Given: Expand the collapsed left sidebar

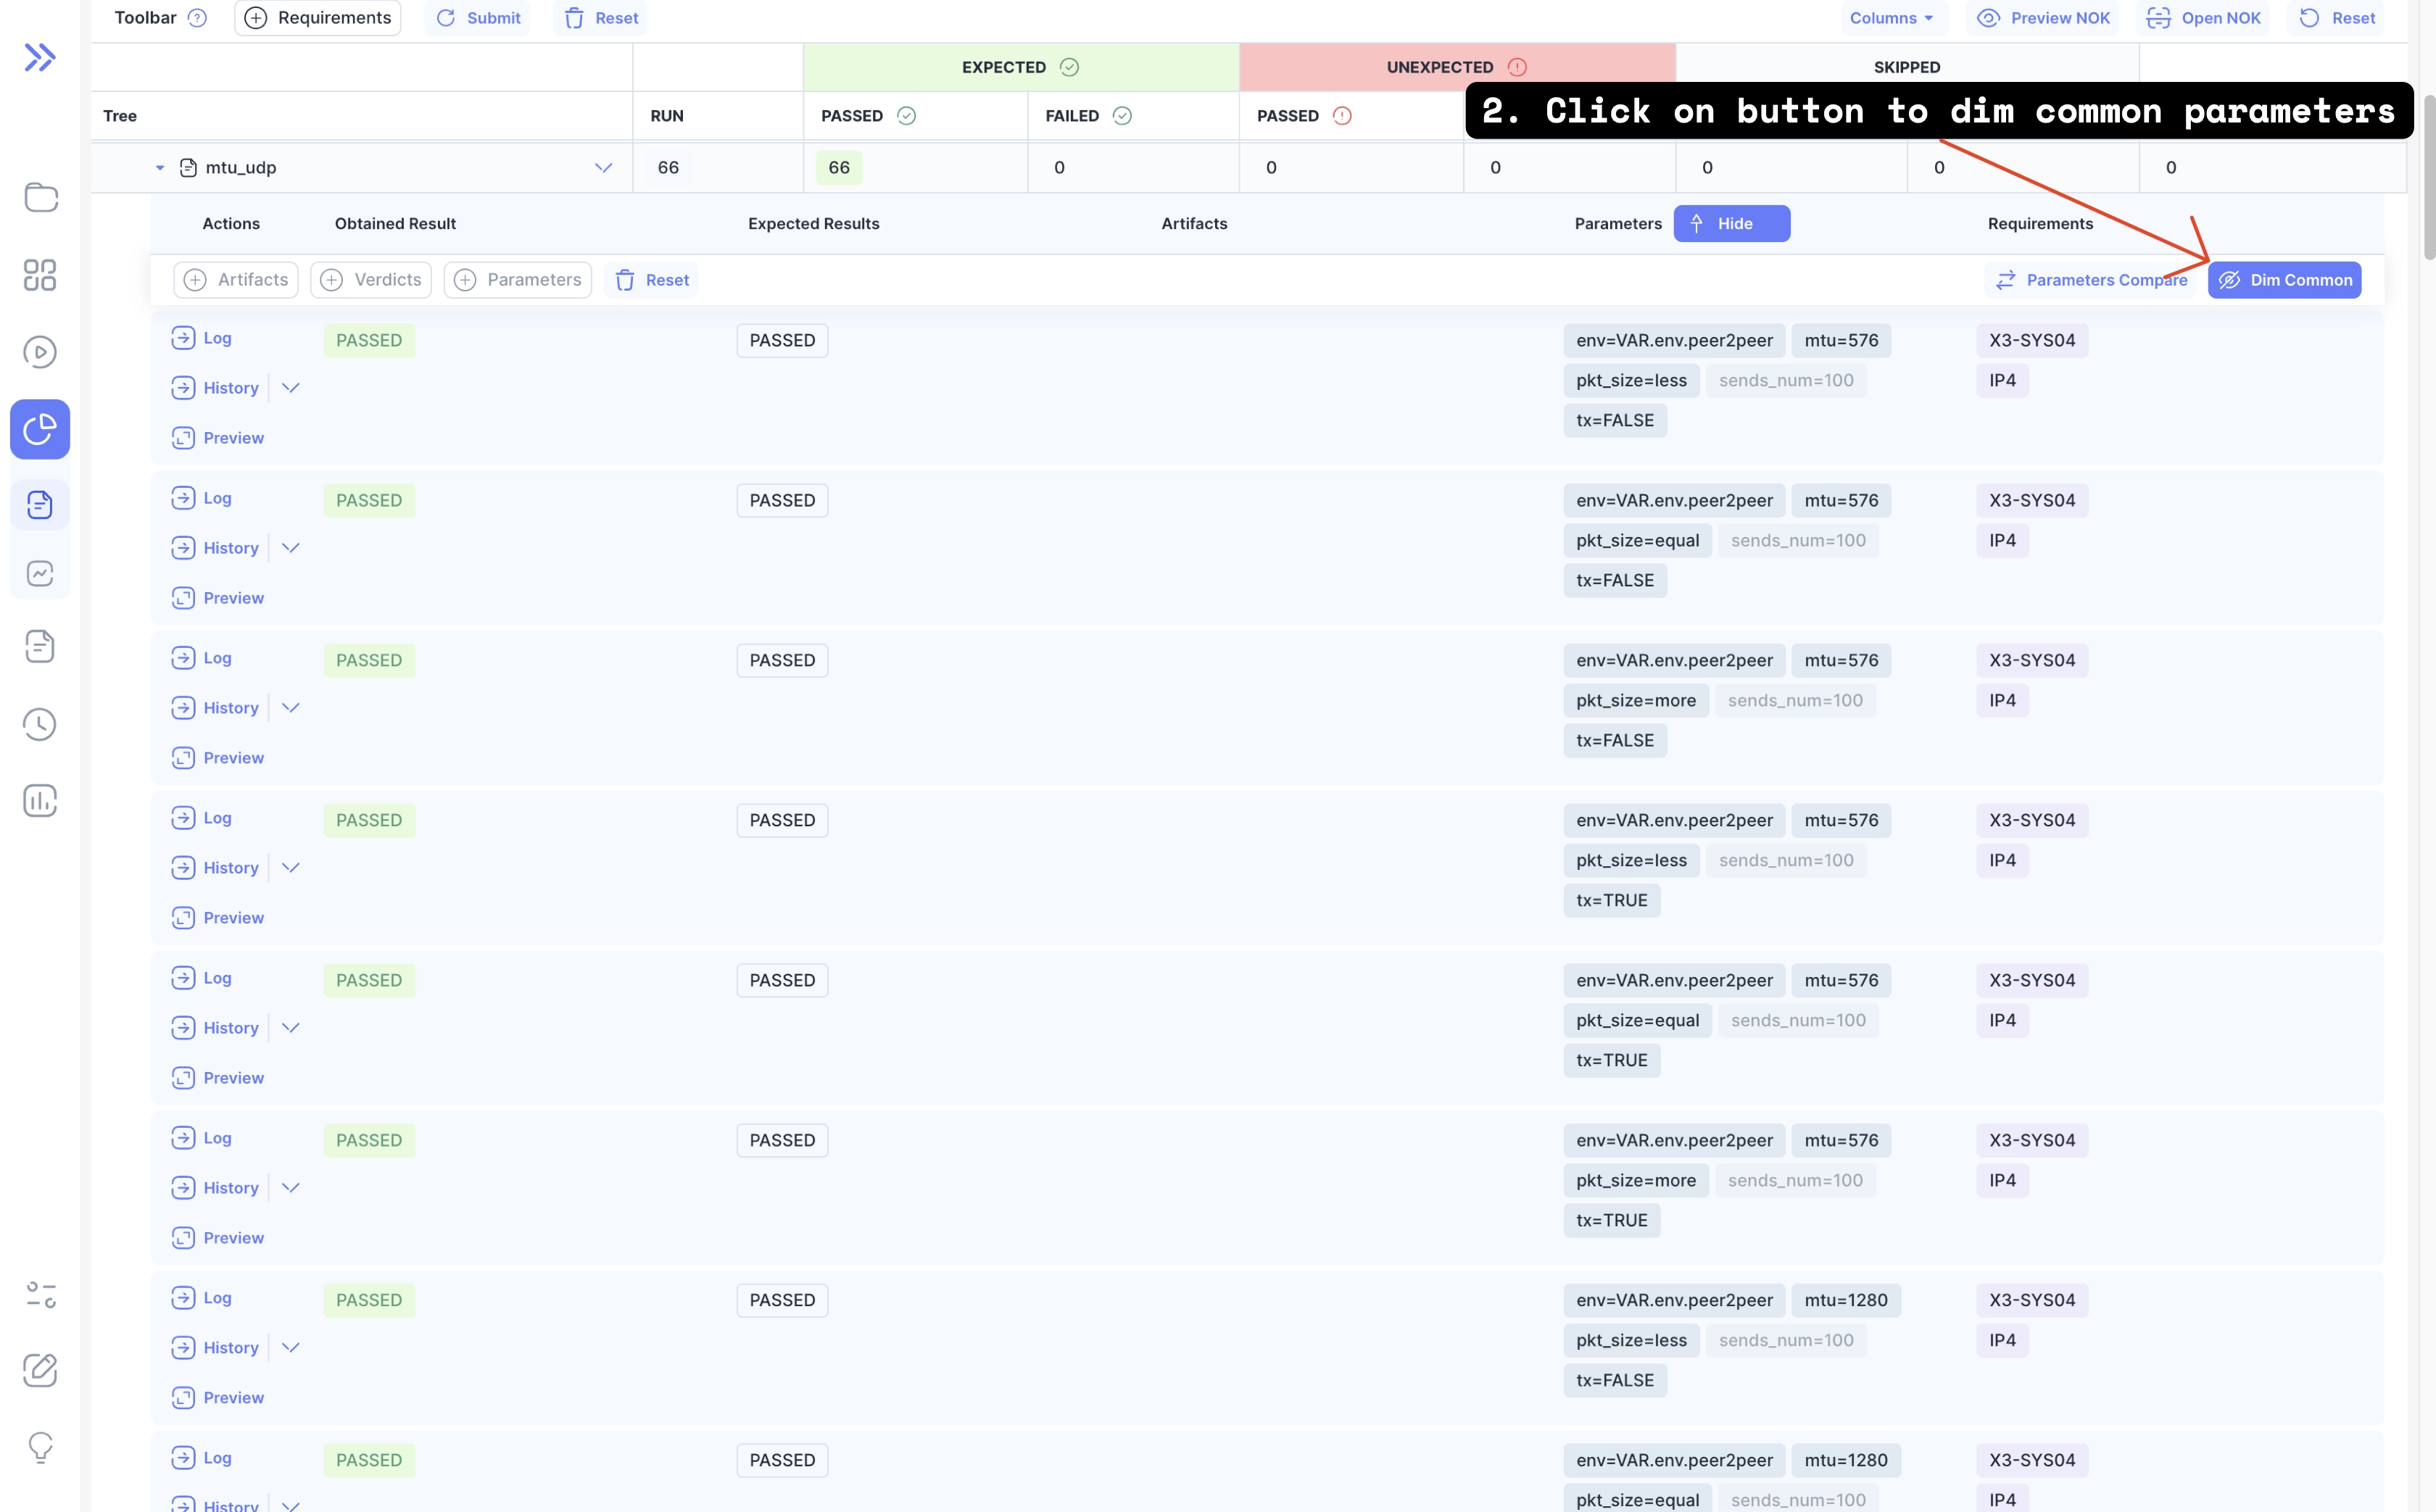Looking at the screenshot, I should tap(40, 57).
